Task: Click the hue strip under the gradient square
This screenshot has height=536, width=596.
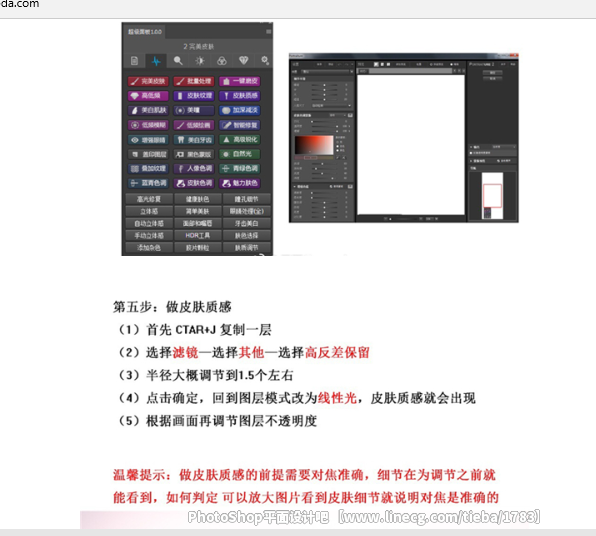Action: [x=314, y=157]
